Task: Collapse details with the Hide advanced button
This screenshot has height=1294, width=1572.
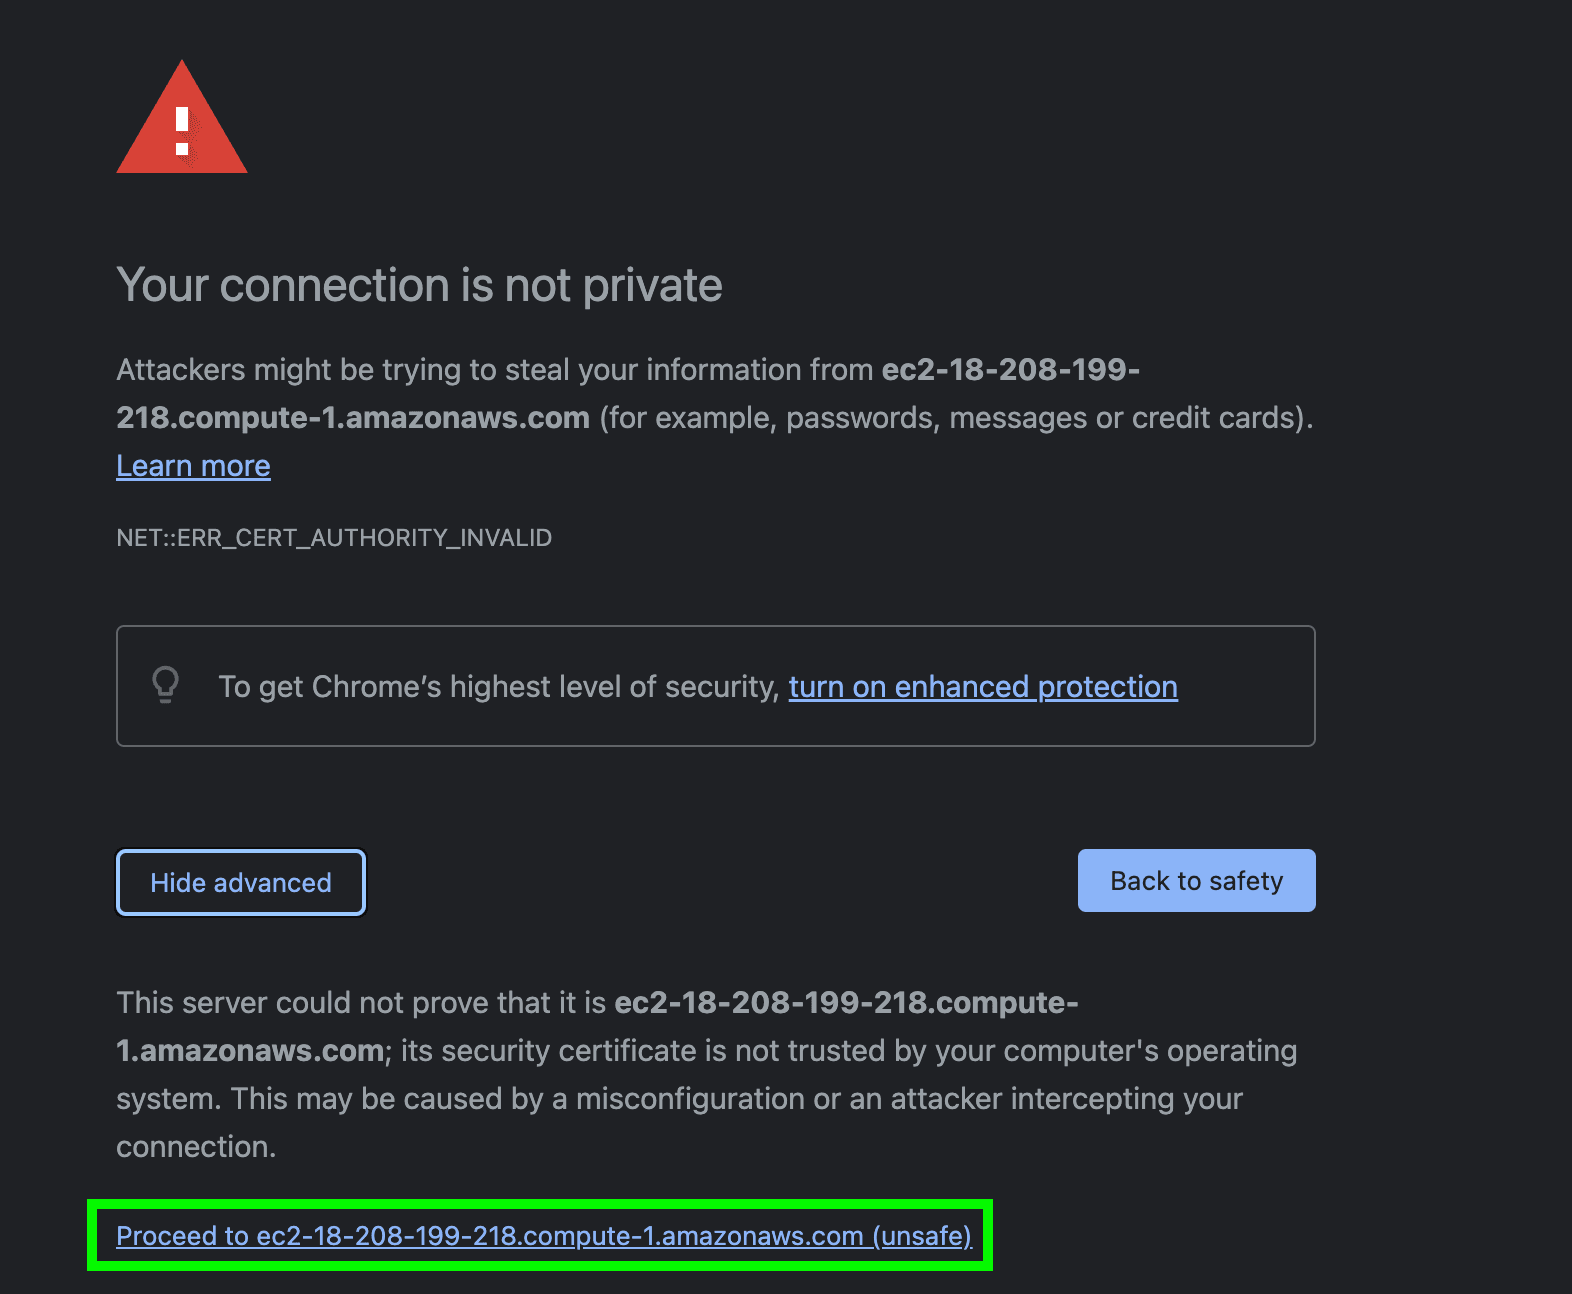Action: pyautogui.click(x=241, y=882)
